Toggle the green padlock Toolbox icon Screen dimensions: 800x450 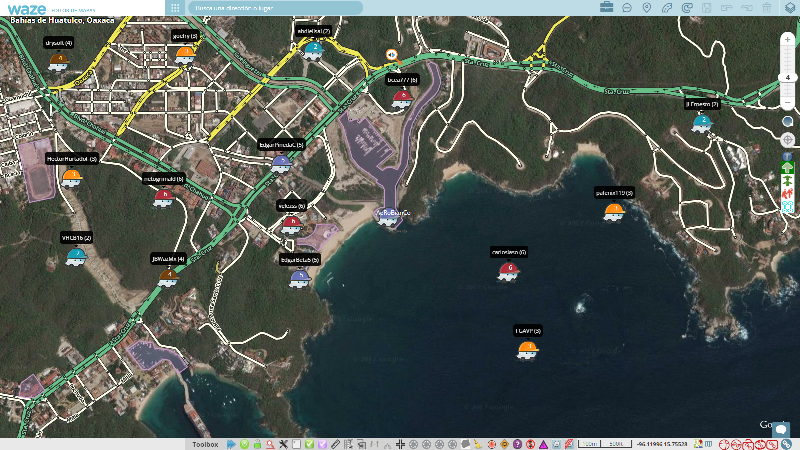(x=257, y=444)
